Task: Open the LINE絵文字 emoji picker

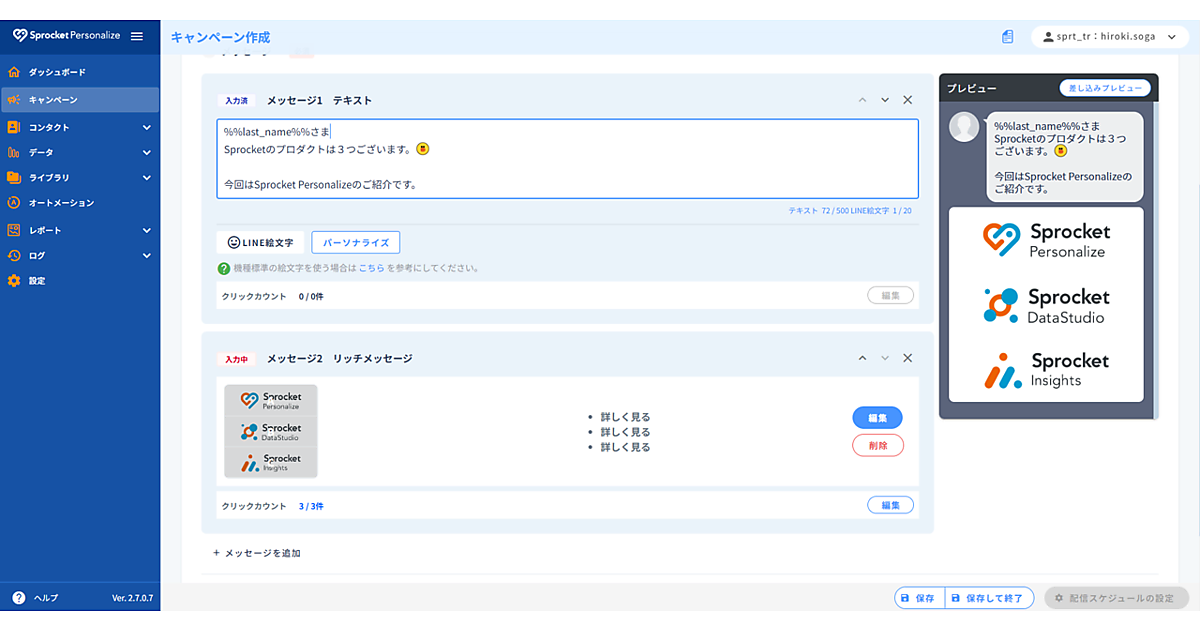Action: point(260,242)
